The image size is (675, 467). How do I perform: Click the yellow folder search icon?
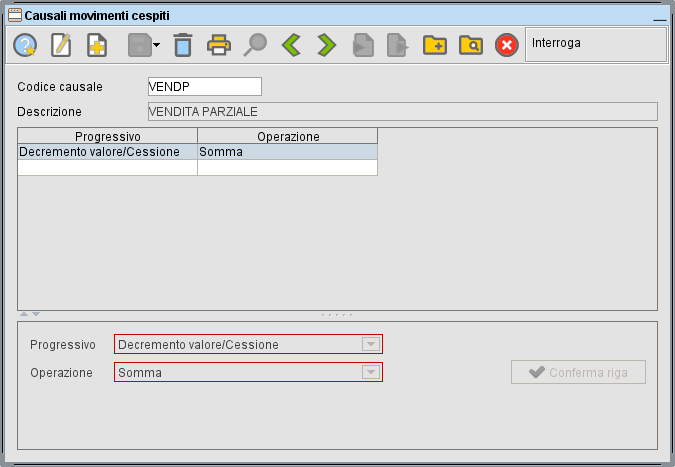[471, 45]
